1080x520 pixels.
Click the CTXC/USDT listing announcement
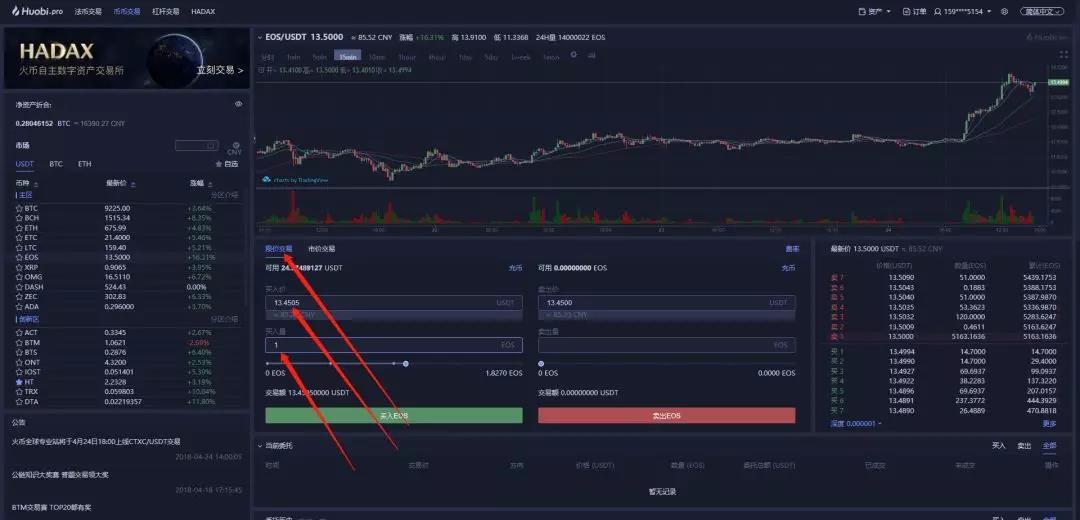[96, 441]
